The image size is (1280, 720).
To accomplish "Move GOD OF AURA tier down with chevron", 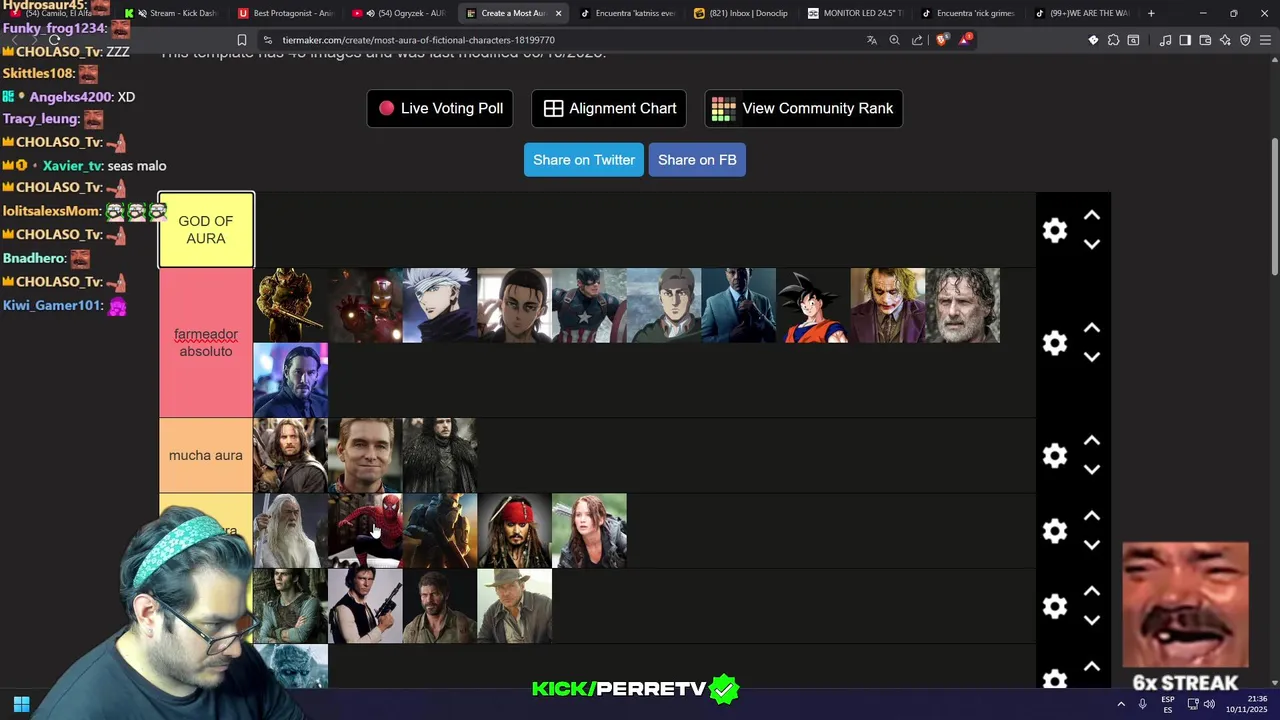I will tap(1092, 244).
